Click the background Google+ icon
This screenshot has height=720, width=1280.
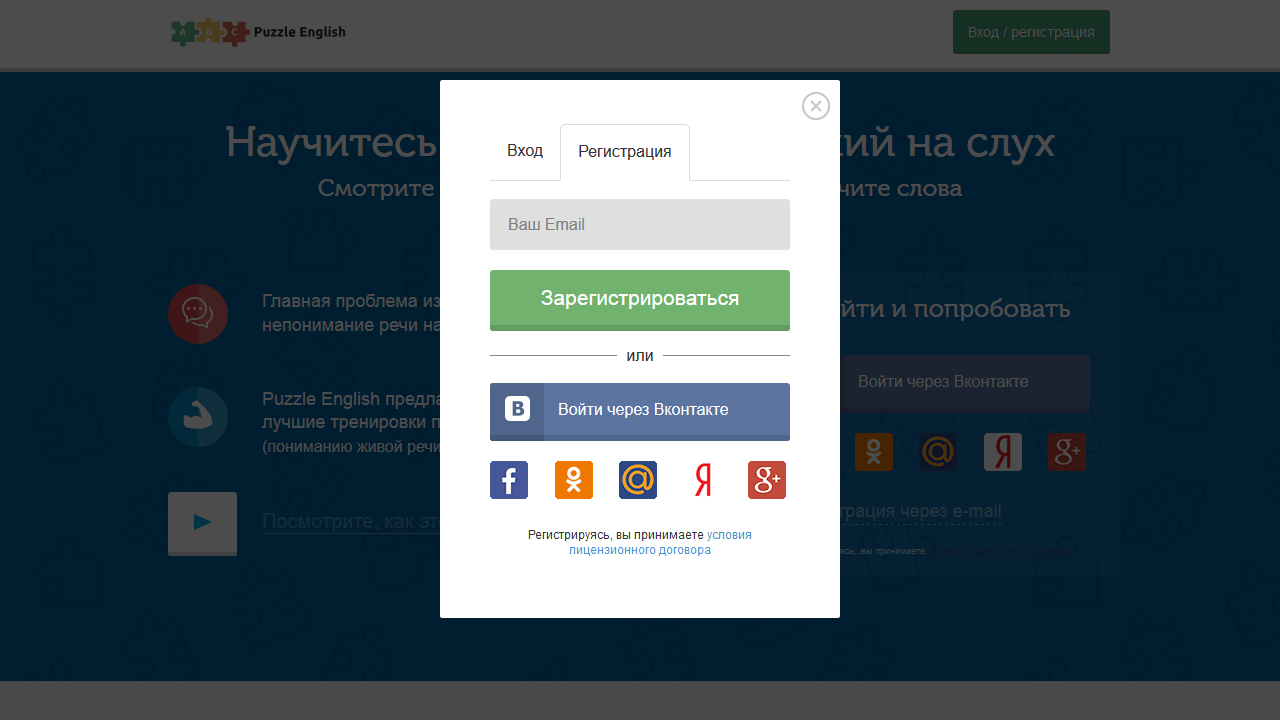coord(1067,452)
